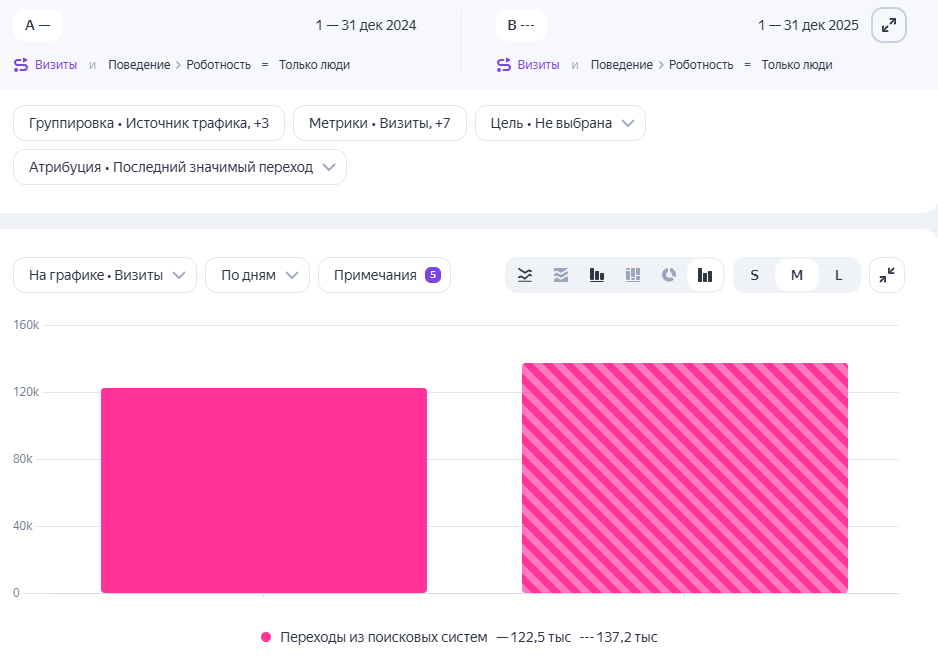Click Только люди condition in segment A
938x663 pixels.
[x=314, y=65]
